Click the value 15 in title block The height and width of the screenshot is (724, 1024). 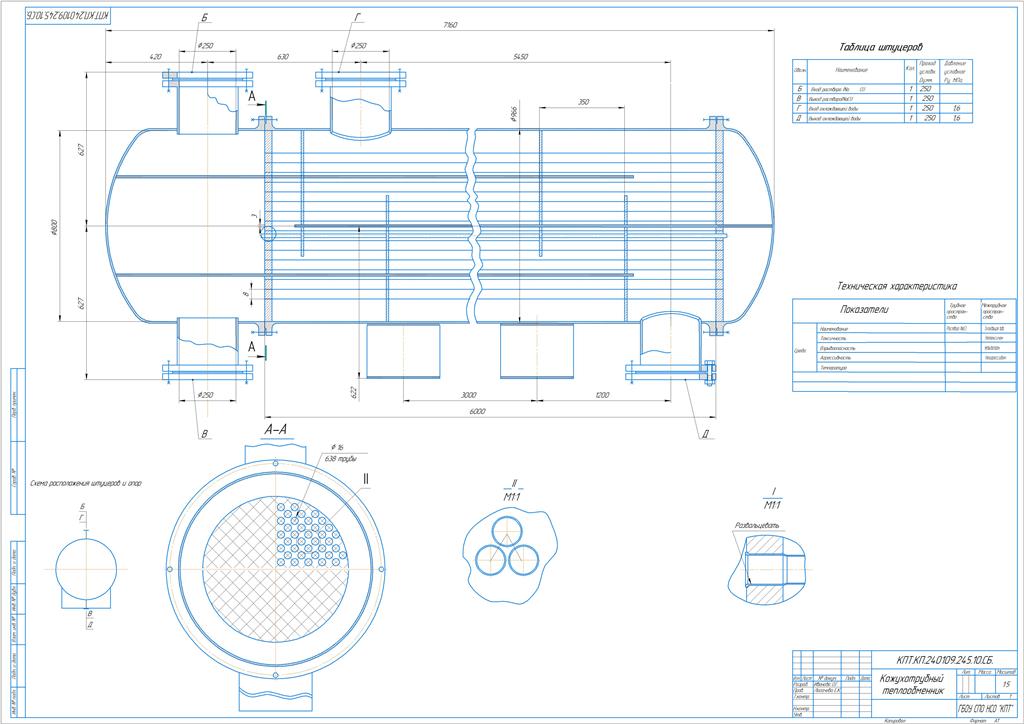tap(1006, 684)
